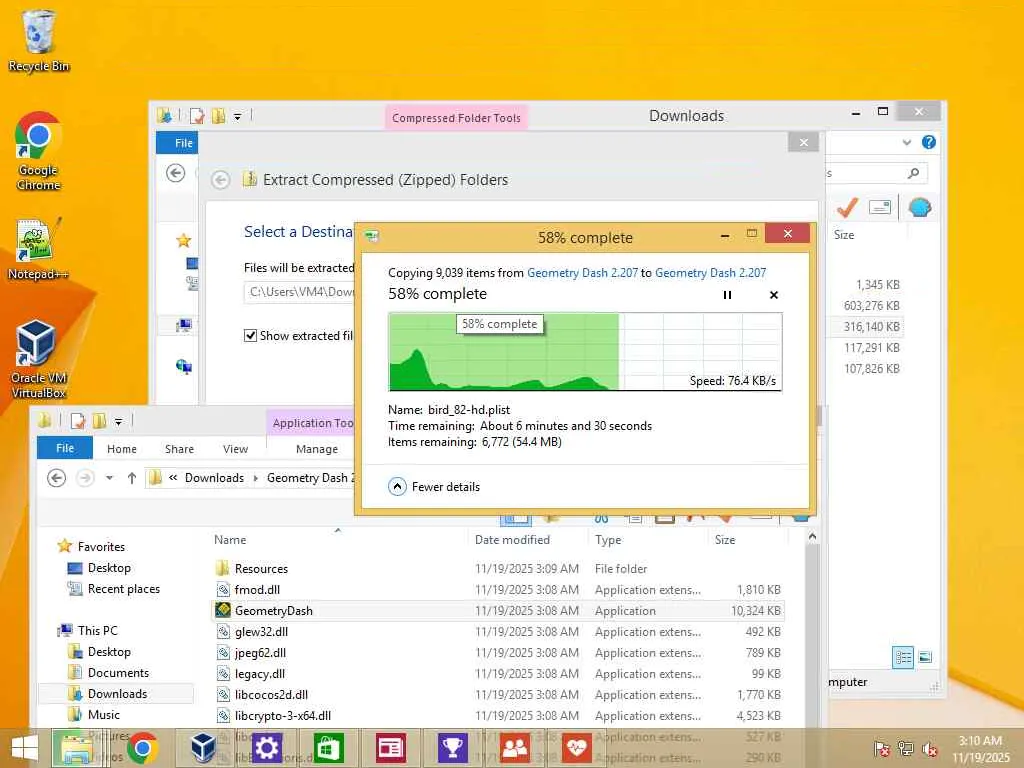Switch Downloads window to large icons view

pyautogui.click(x=925, y=657)
